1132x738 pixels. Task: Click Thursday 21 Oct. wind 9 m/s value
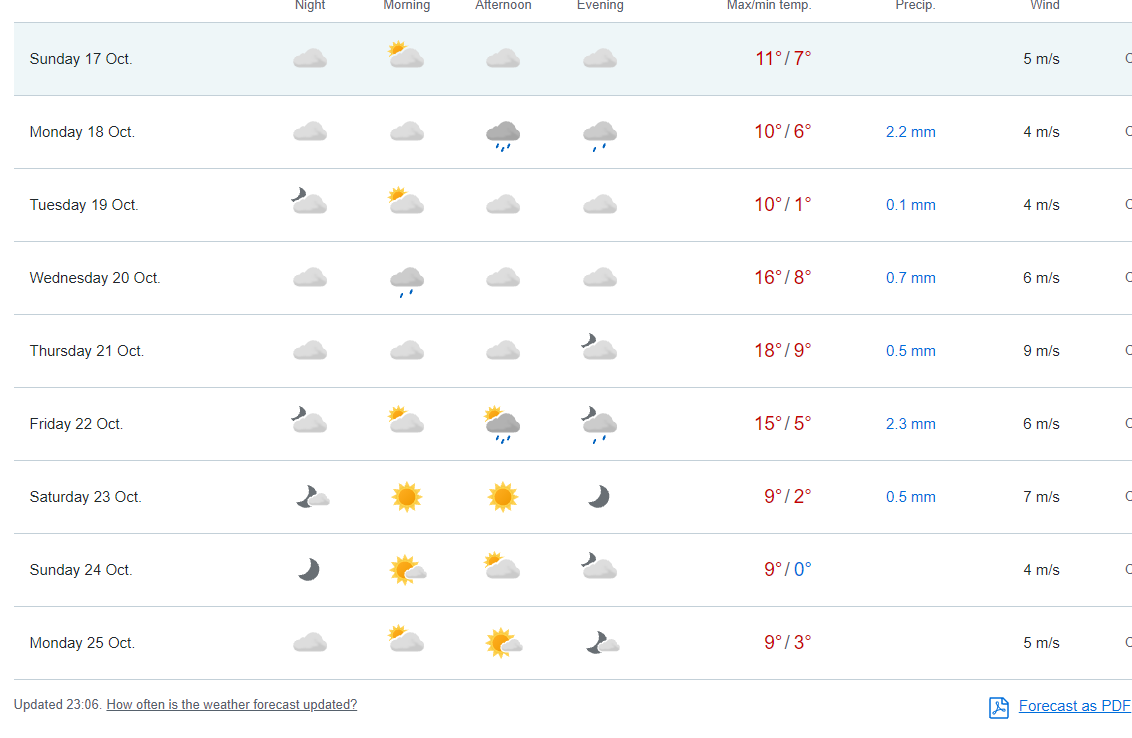[1041, 351]
